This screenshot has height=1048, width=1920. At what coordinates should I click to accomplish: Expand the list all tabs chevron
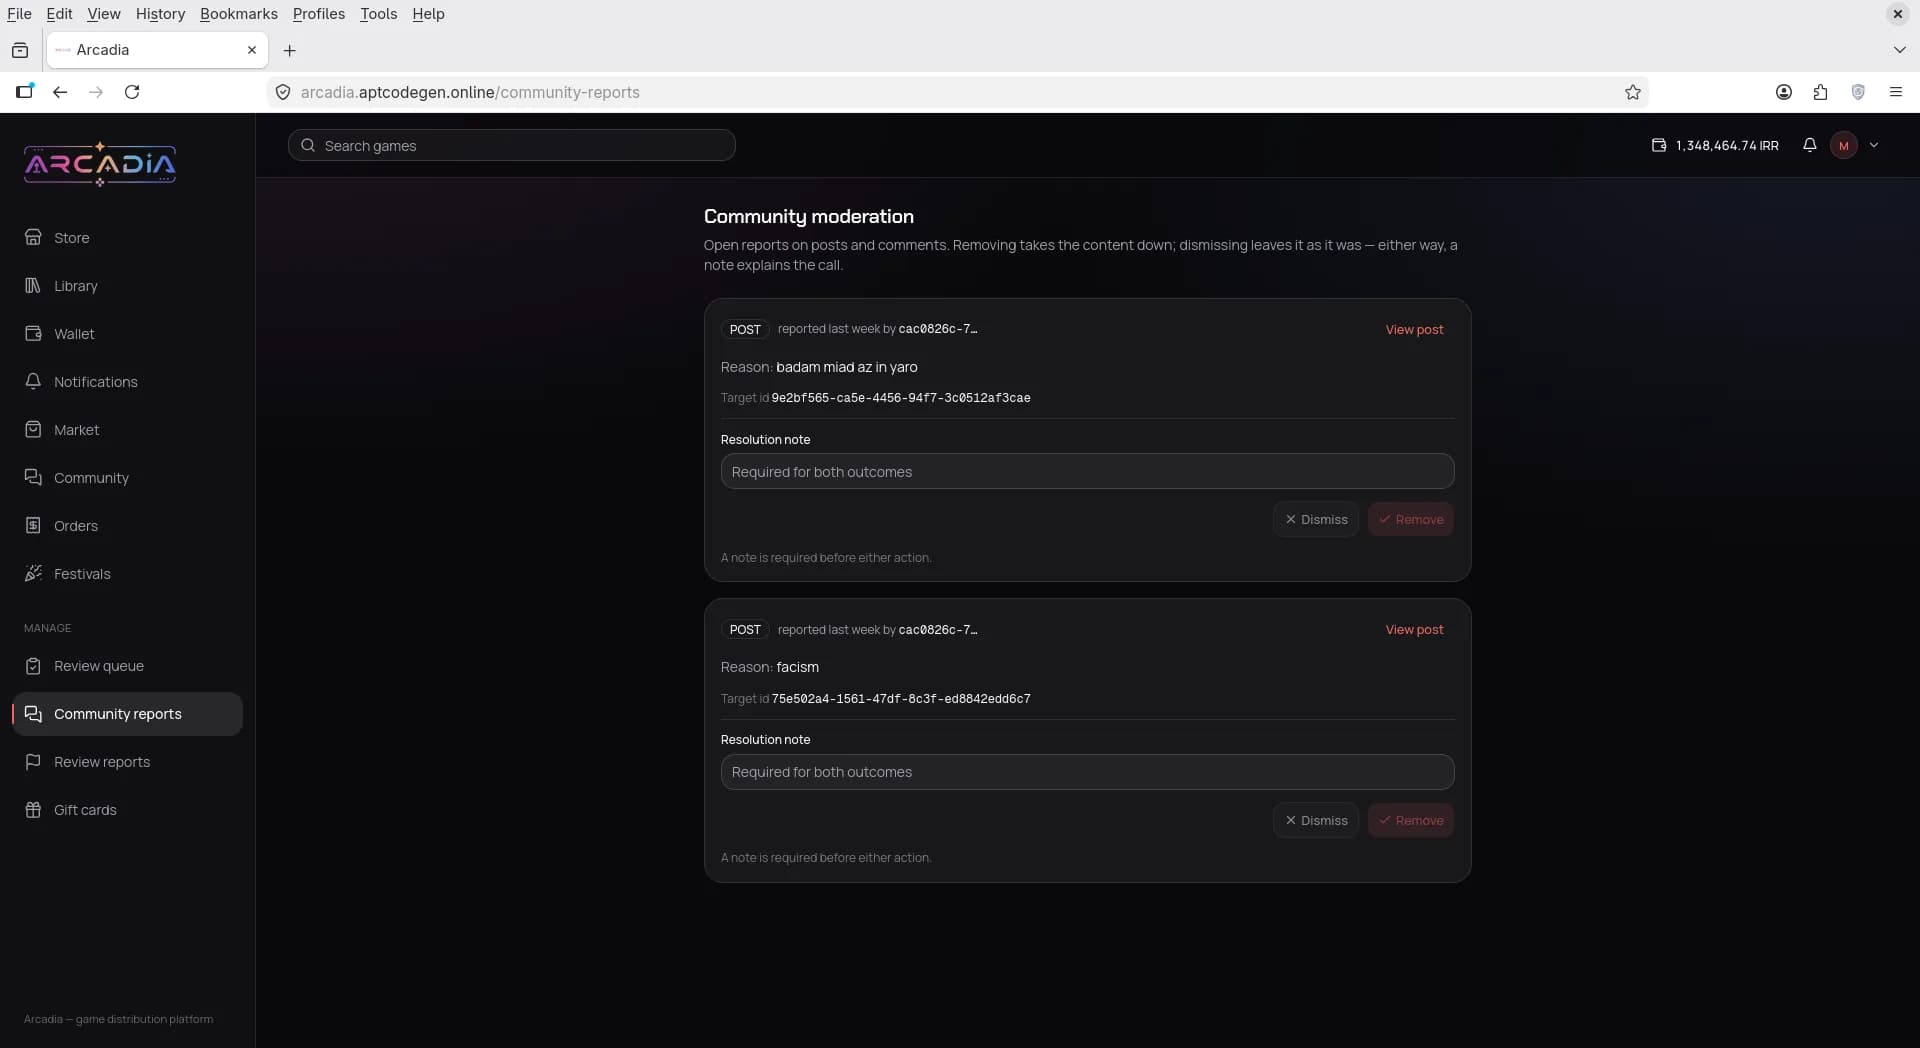click(x=1899, y=50)
